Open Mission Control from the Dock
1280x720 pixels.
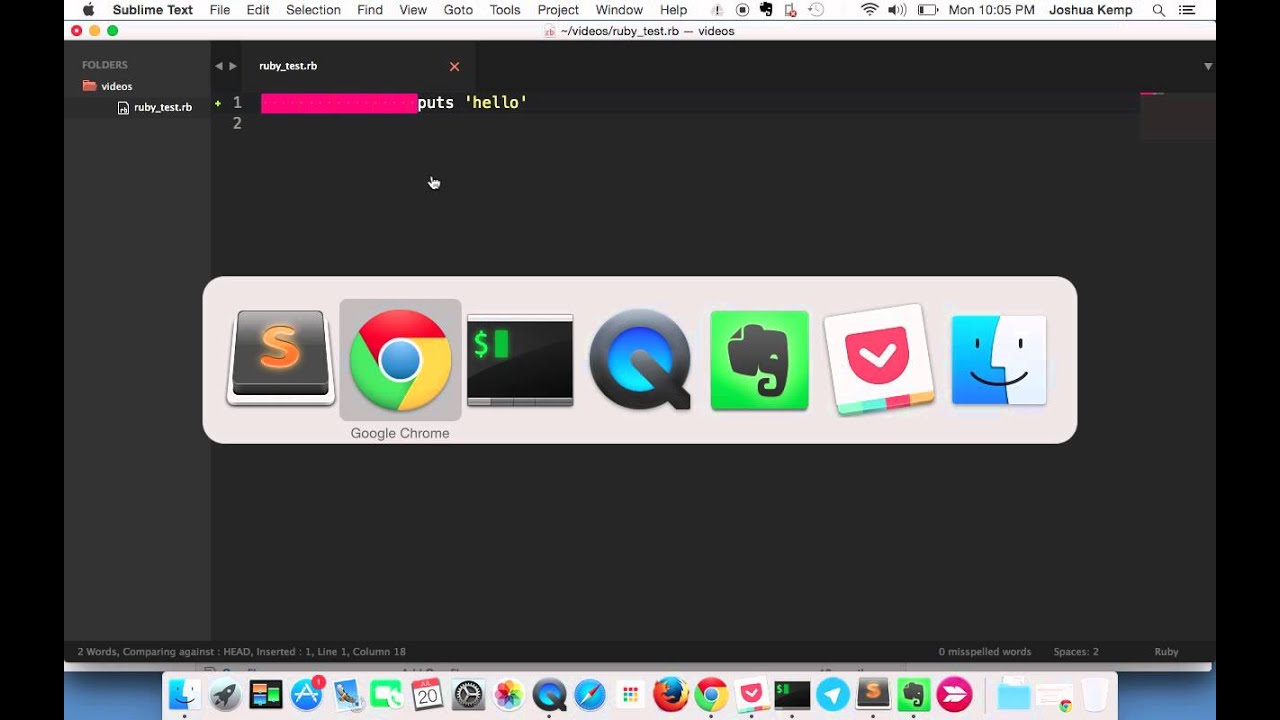[x=266, y=694]
